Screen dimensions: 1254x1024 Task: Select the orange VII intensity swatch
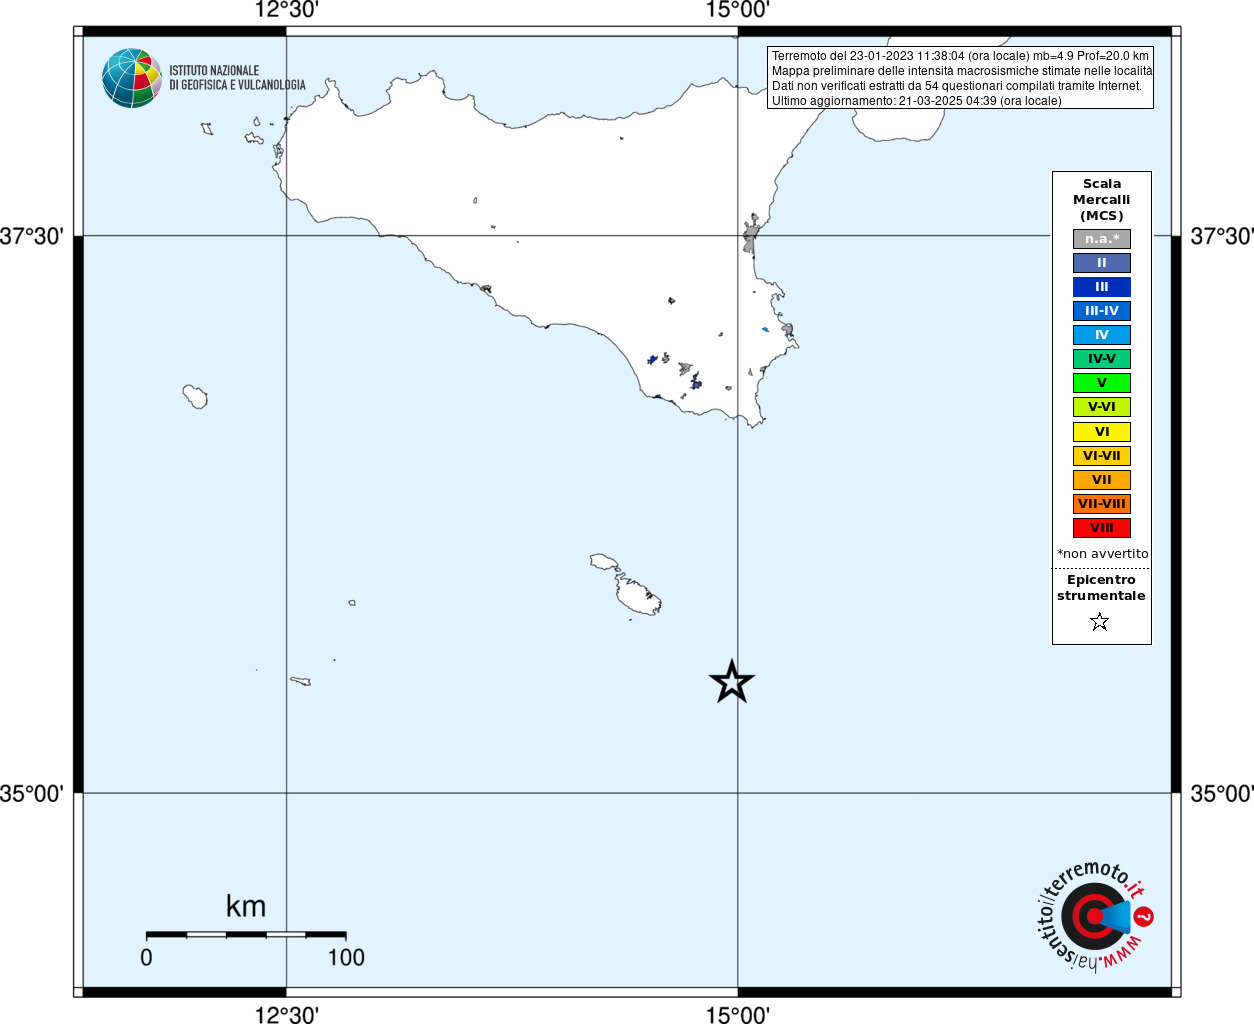coord(1102,480)
